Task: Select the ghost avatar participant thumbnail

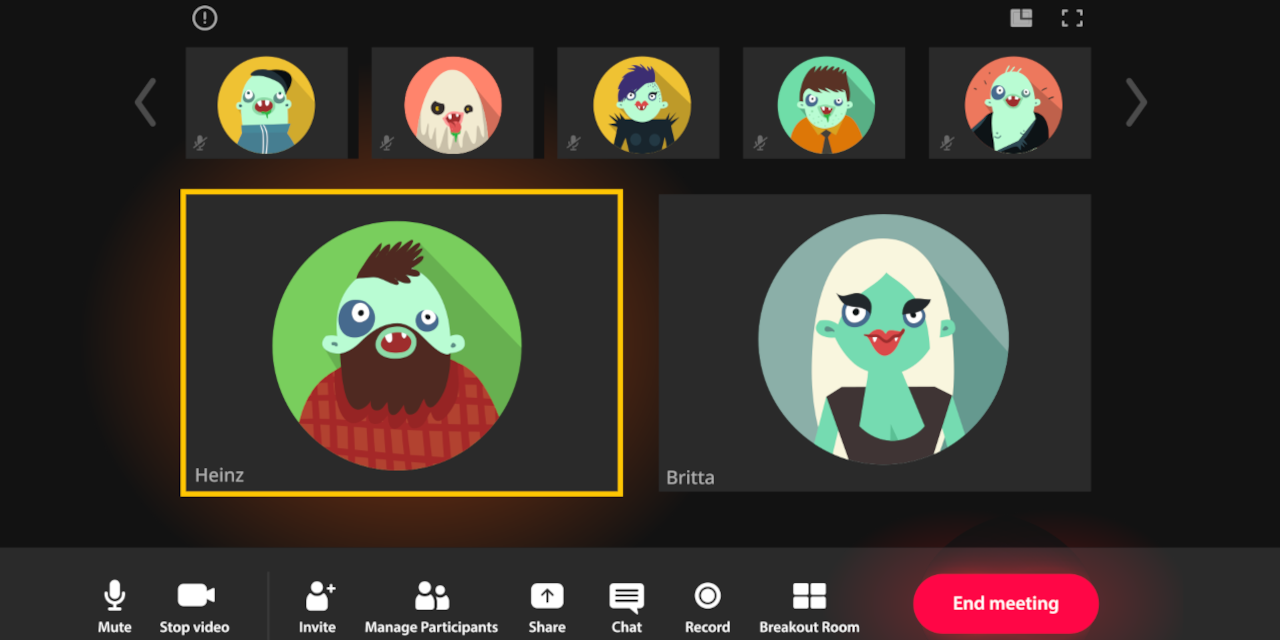Action: point(452,103)
